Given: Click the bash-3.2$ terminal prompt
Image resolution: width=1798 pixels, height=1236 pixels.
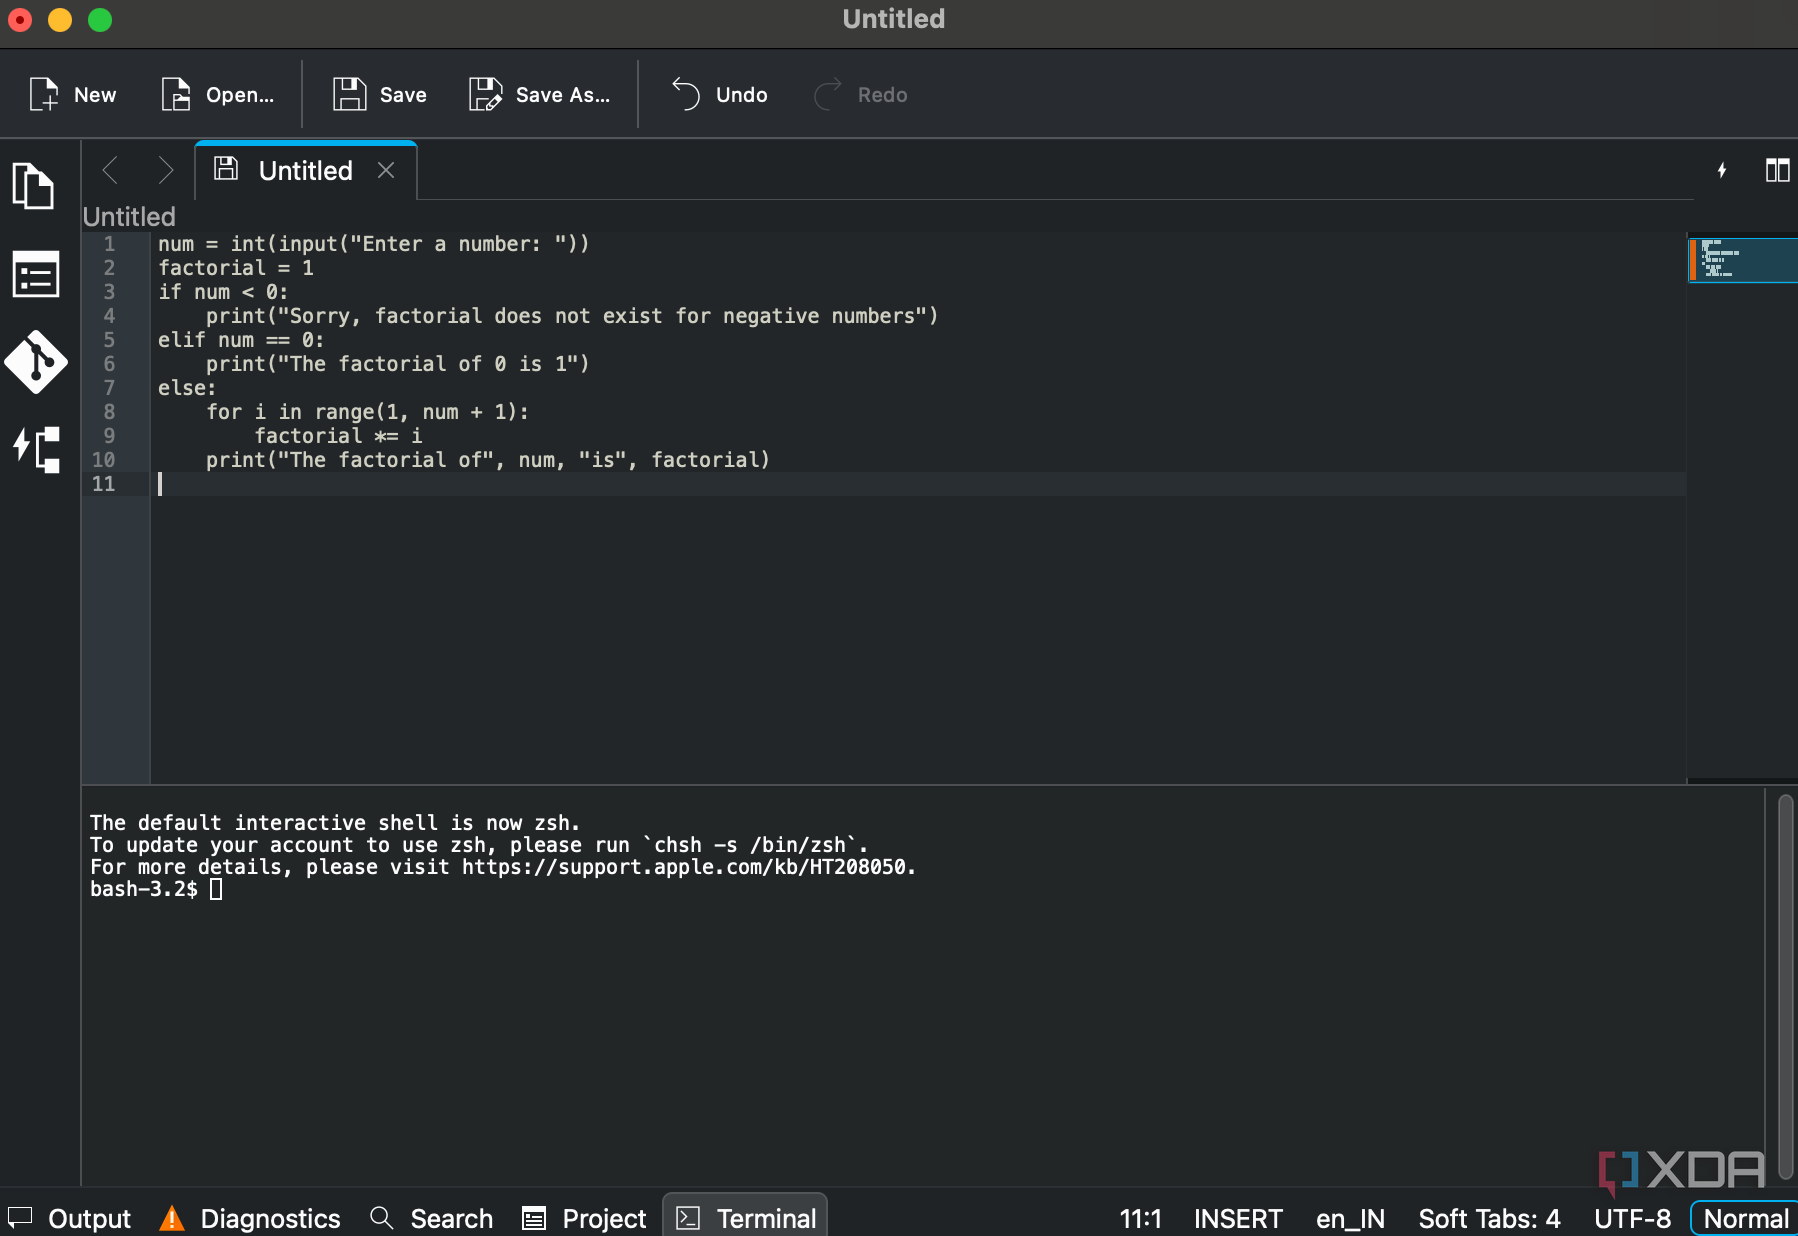Looking at the screenshot, I should (x=144, y=889).
